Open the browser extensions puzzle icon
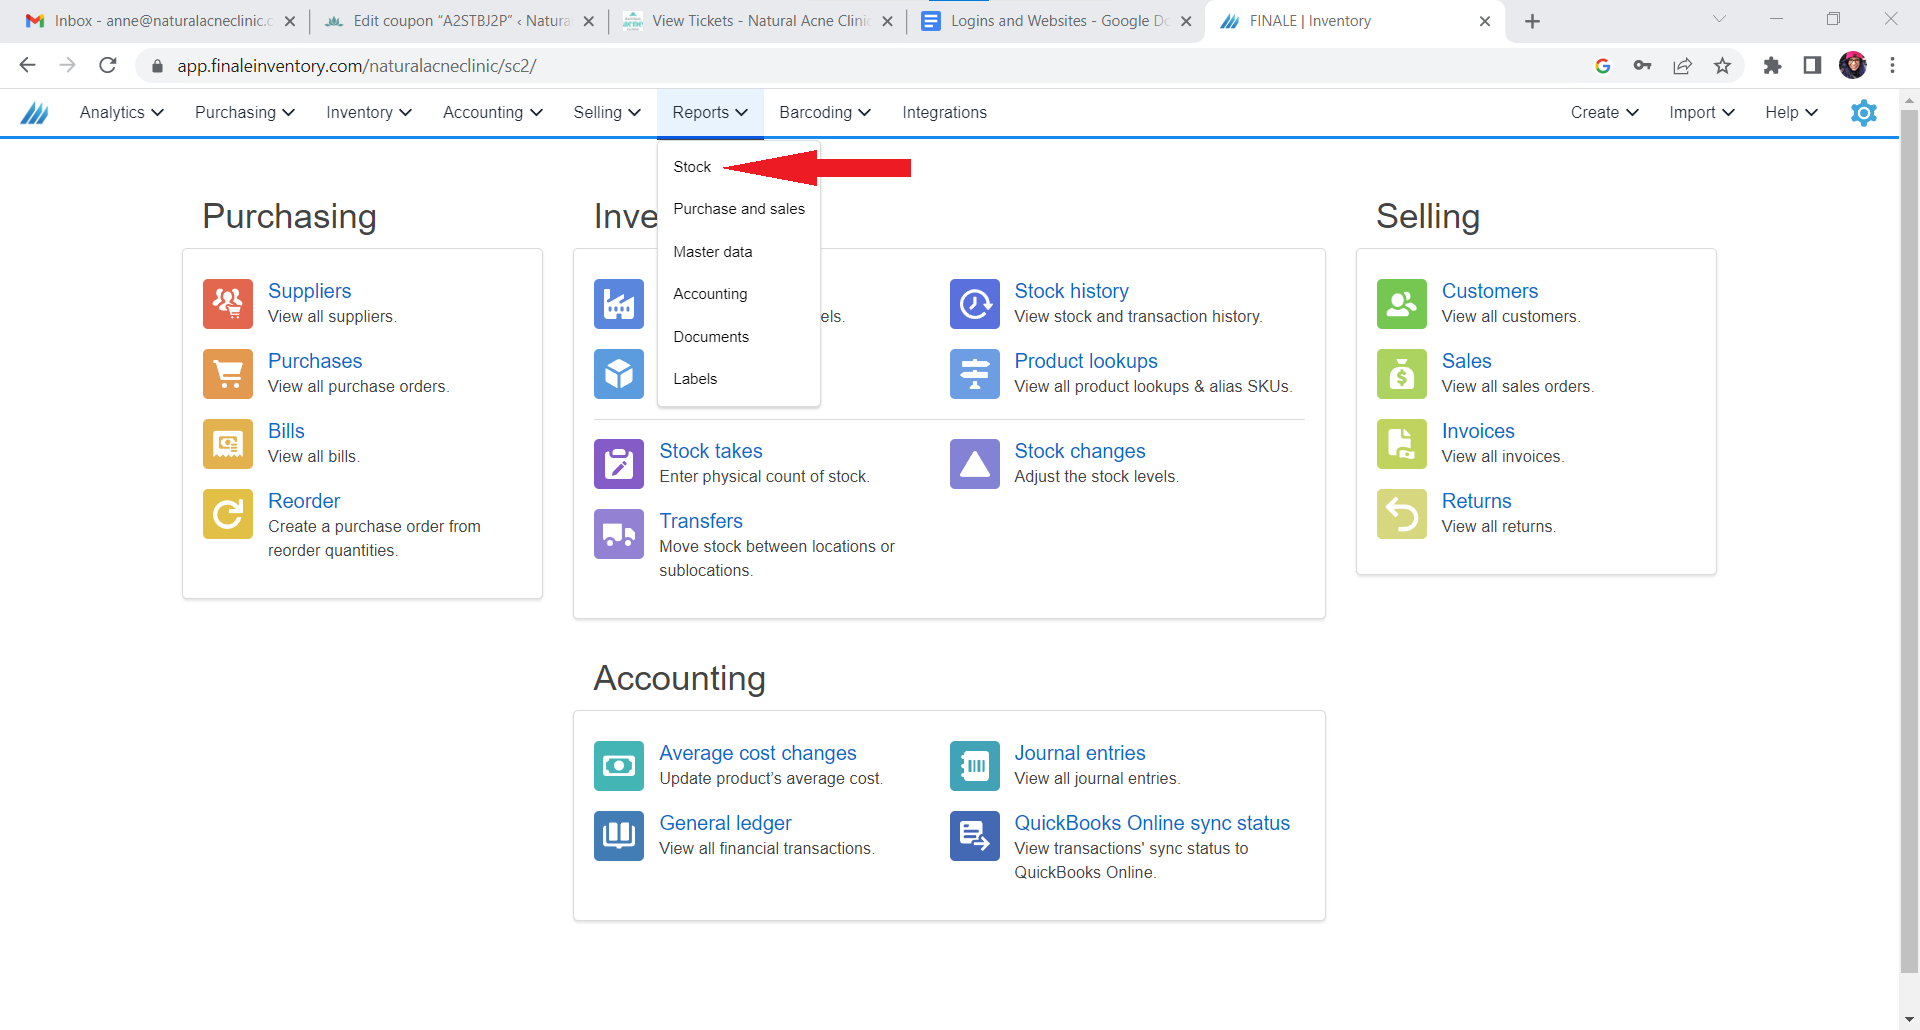Screen dimensions: 1920x1030 click(x=1772, y=66)
